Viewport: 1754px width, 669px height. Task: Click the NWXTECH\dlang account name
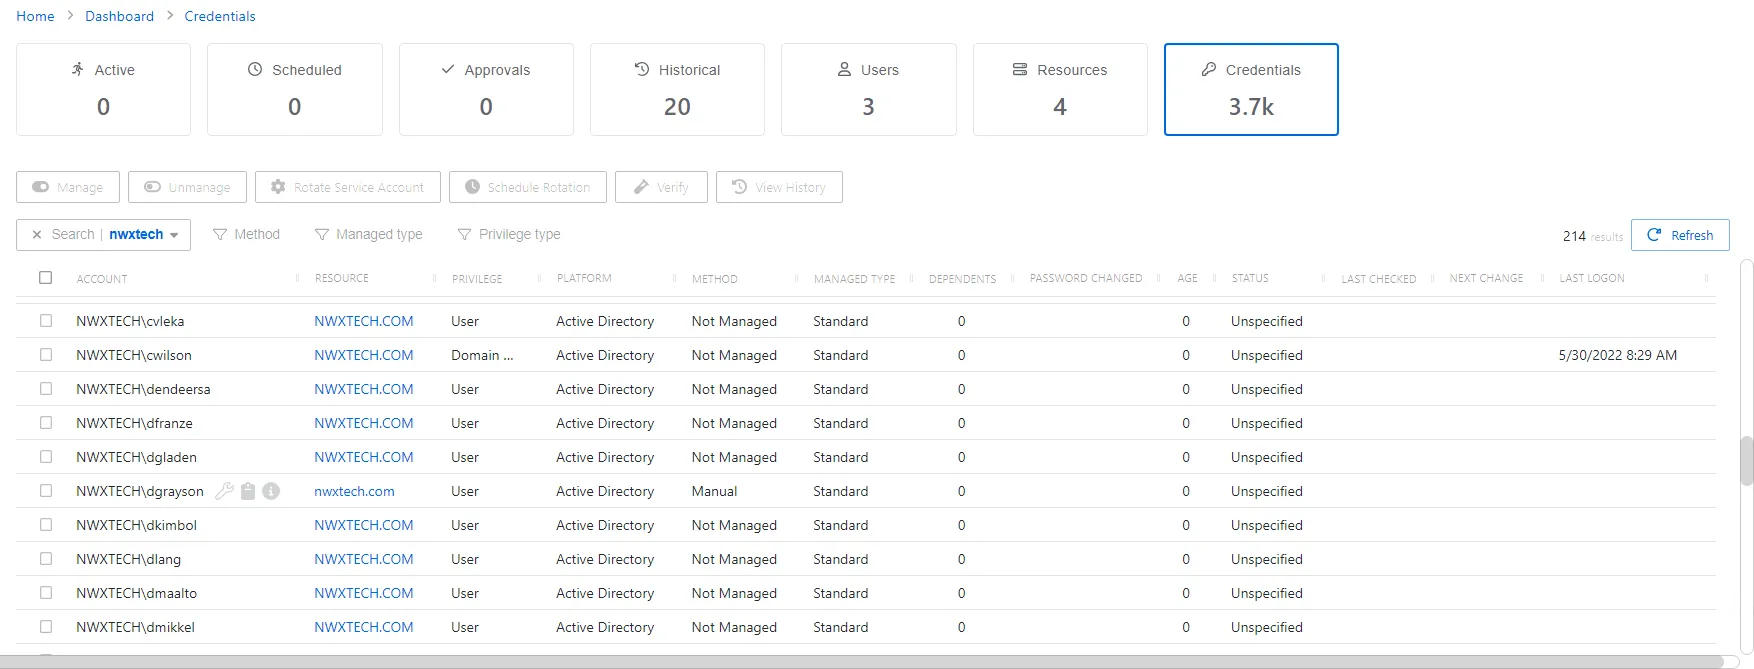(128, 559)
